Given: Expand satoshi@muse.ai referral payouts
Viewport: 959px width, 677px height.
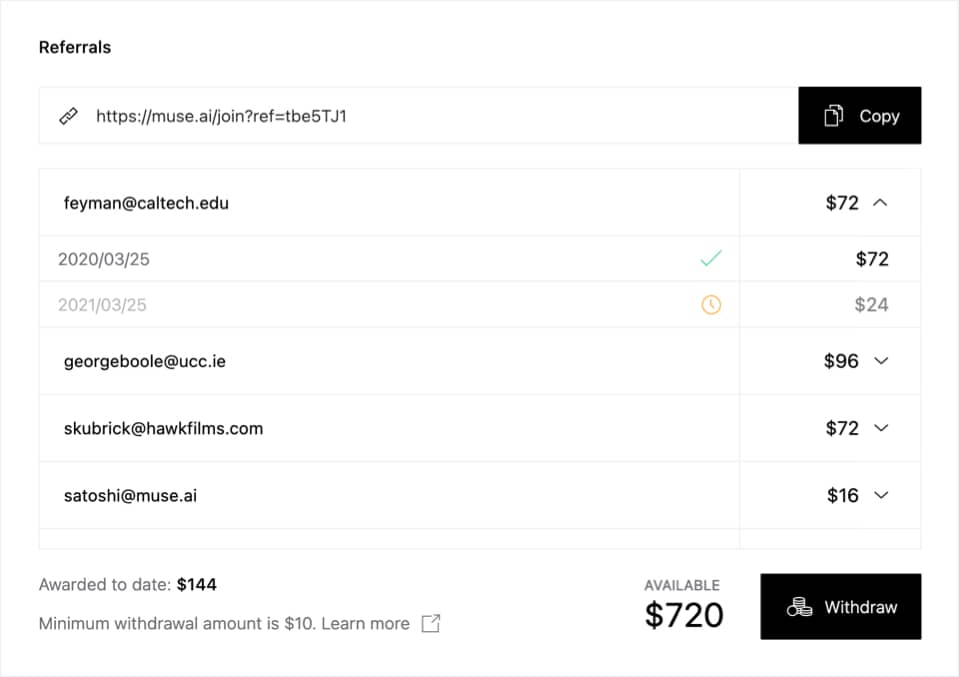Looking at the screenshot, I should click(x=881, y=495).
